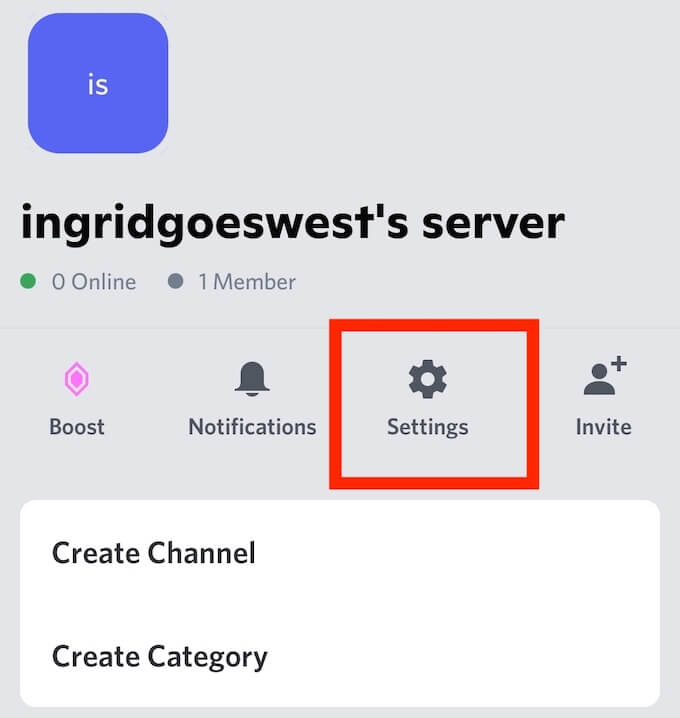The image size is (680, 718).
Task: Tap the green online status dot
Action: [28, 281]
